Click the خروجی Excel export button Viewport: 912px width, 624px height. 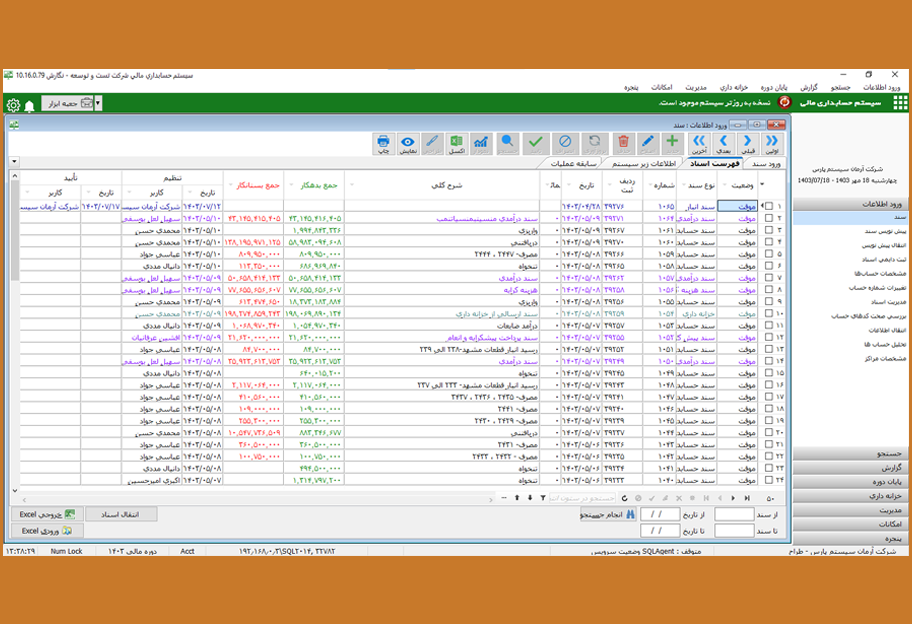[x=47, y=515]
